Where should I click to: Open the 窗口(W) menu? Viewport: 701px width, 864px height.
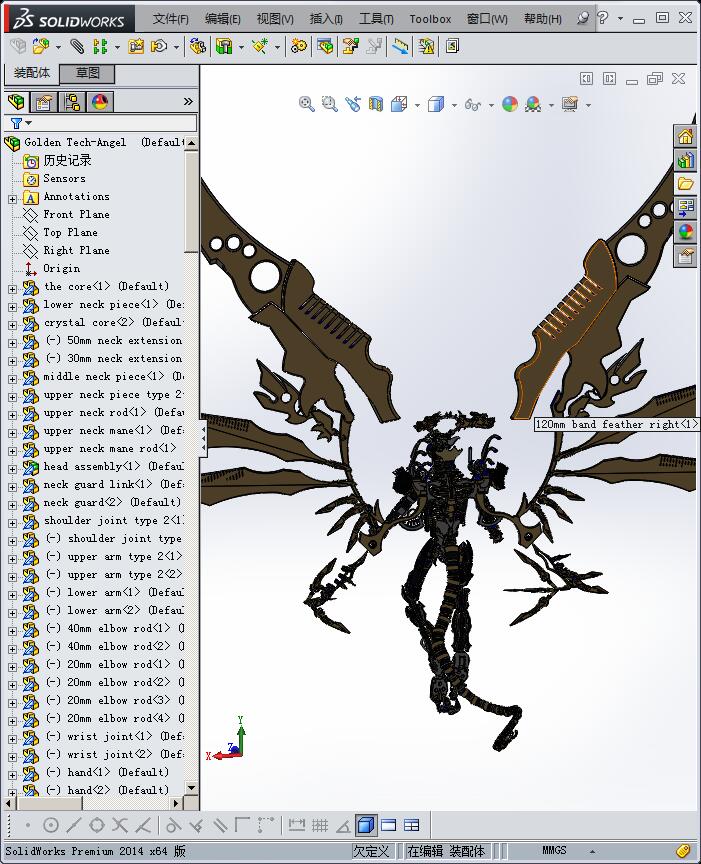[x=487, y=19]
